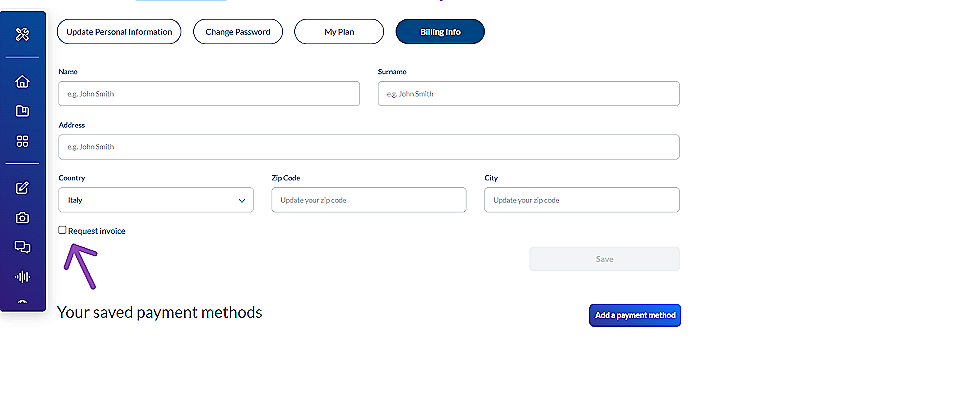The width and height of the screenshot is (962, 405).
Task: Click the tools logo icon in sidebar
Action: coord(23,35)
